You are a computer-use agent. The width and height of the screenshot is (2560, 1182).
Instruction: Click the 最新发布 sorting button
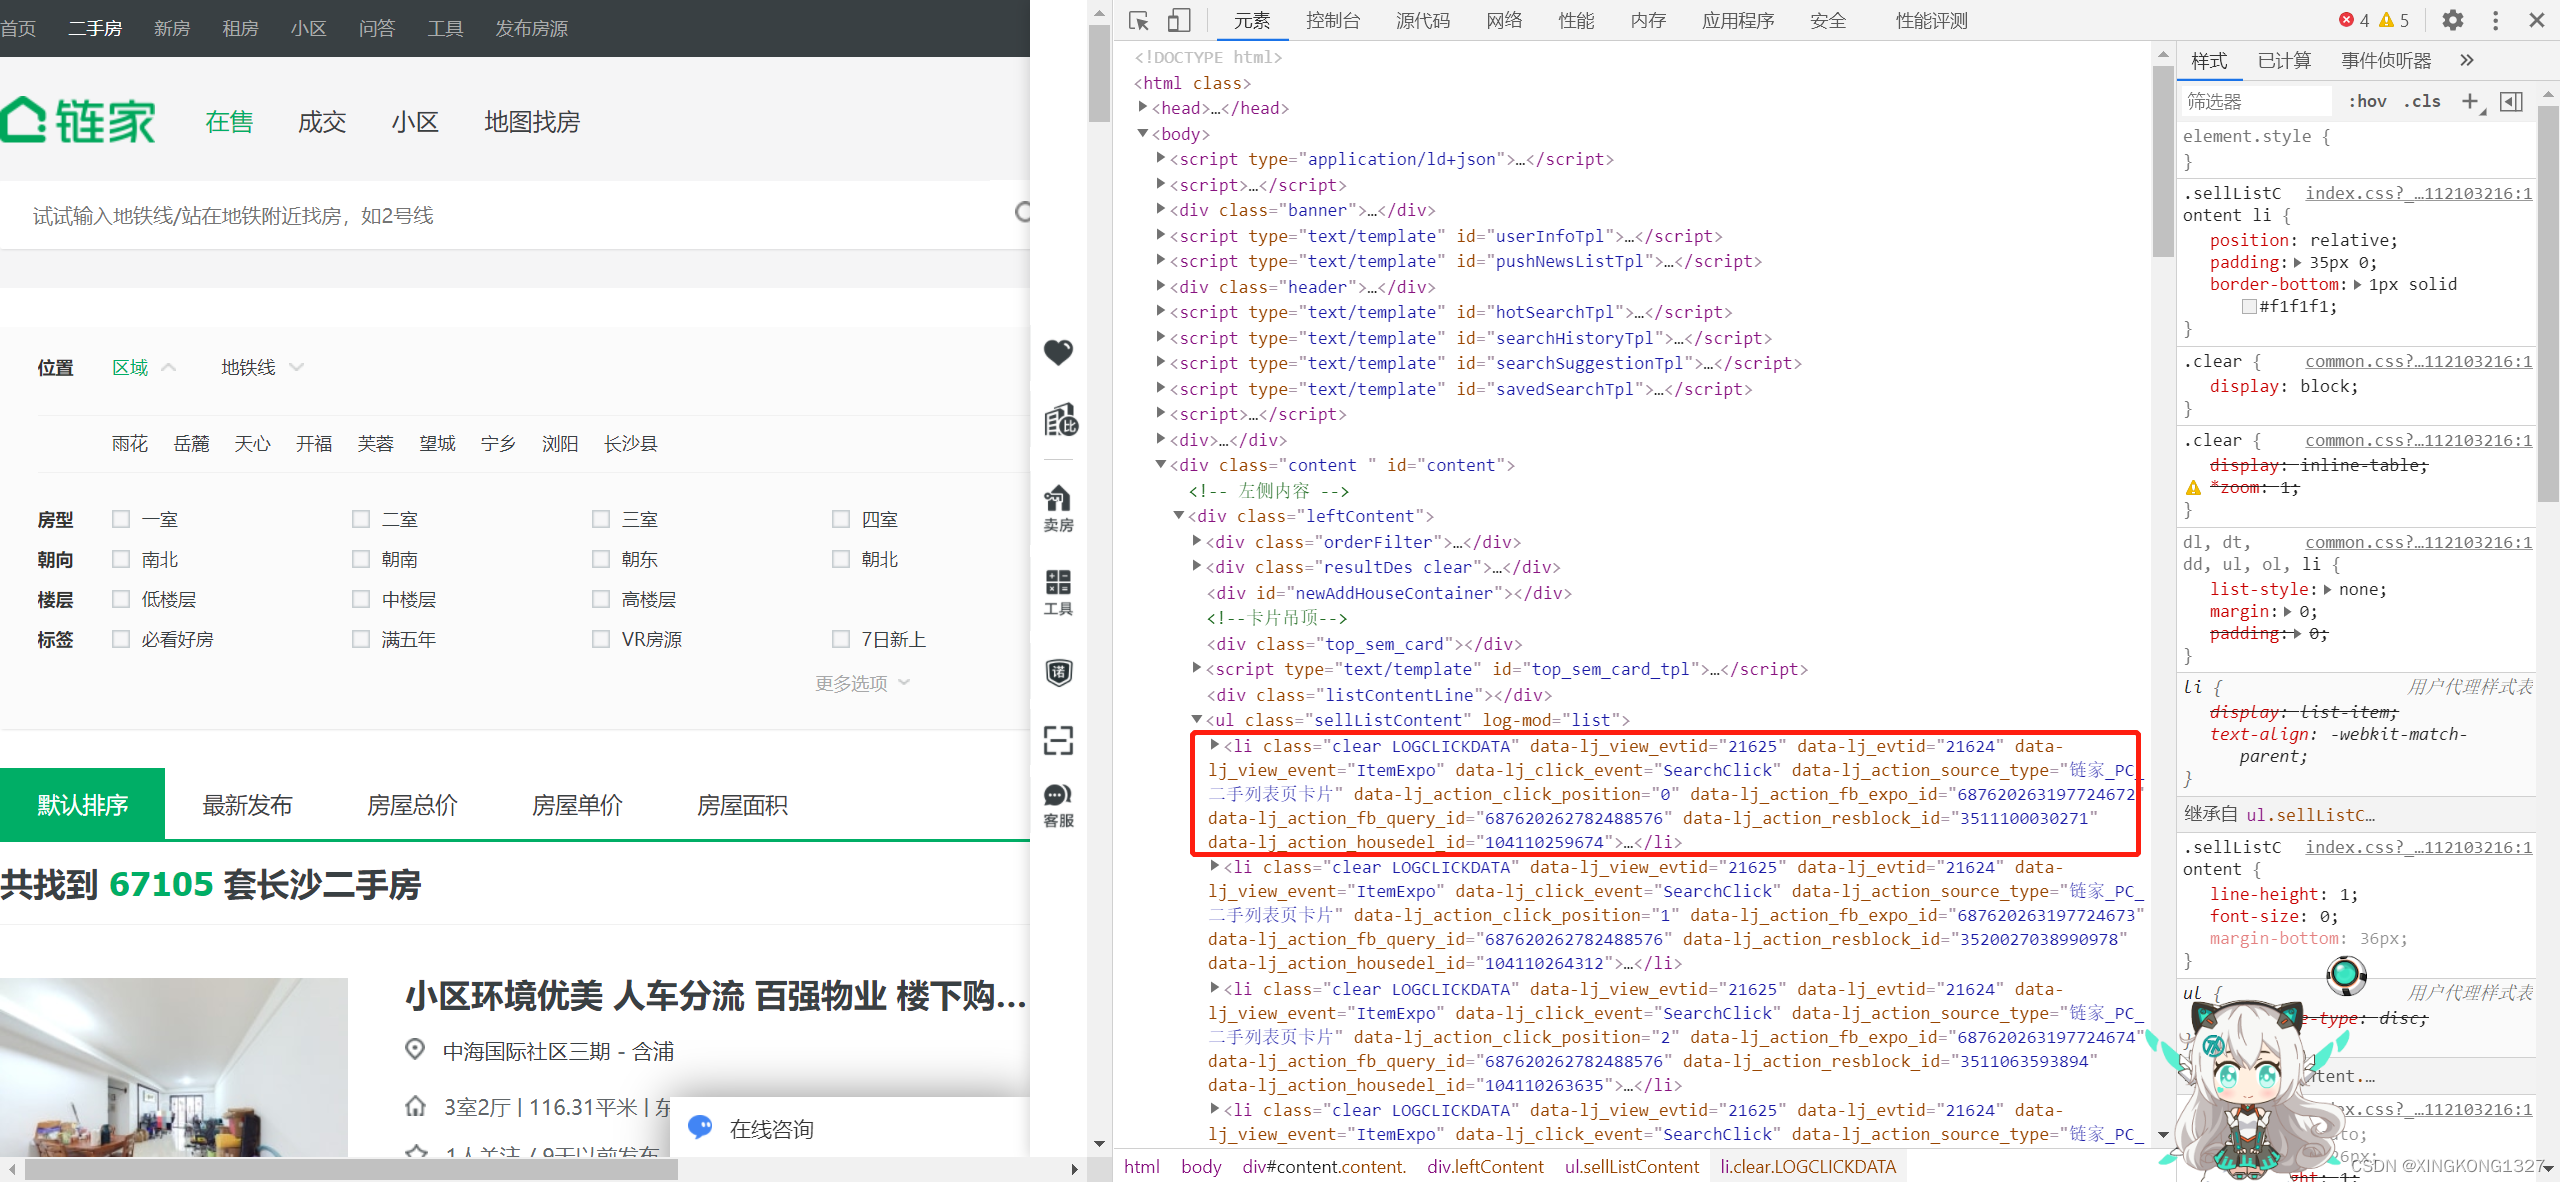click(247, 804)
